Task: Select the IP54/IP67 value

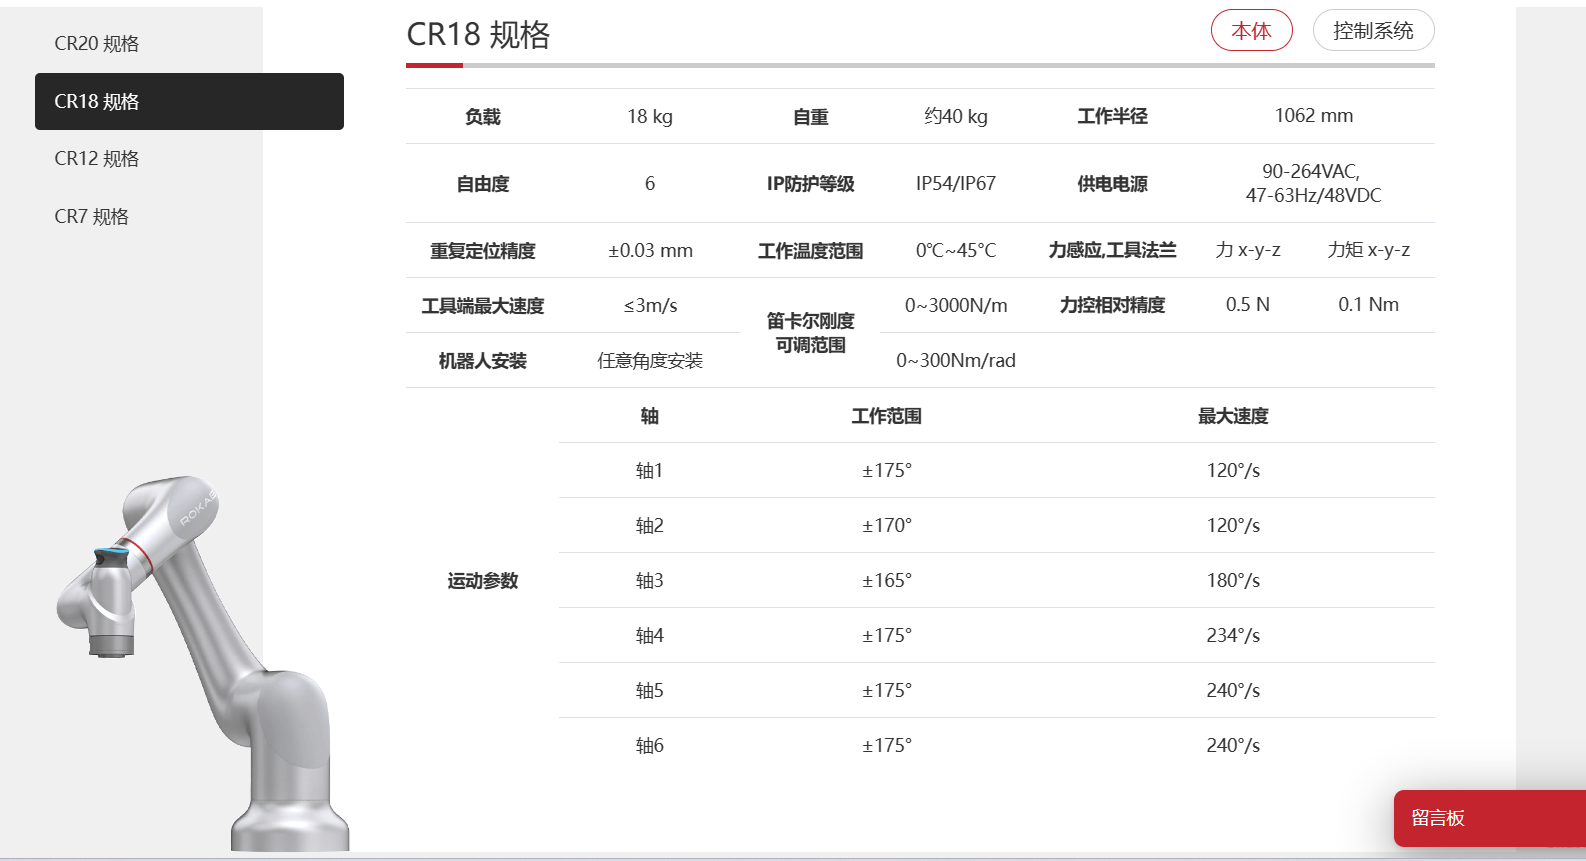Action: (956, 184)
